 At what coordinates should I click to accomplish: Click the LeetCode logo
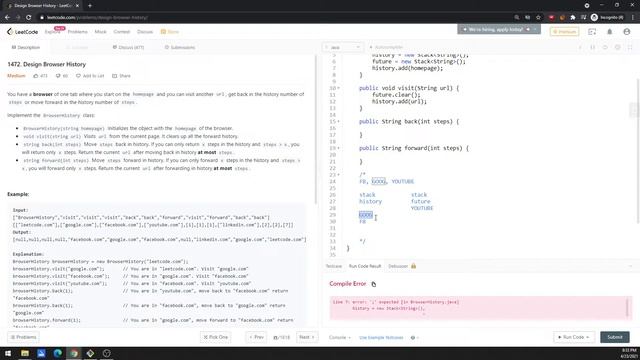pos(22,31)
